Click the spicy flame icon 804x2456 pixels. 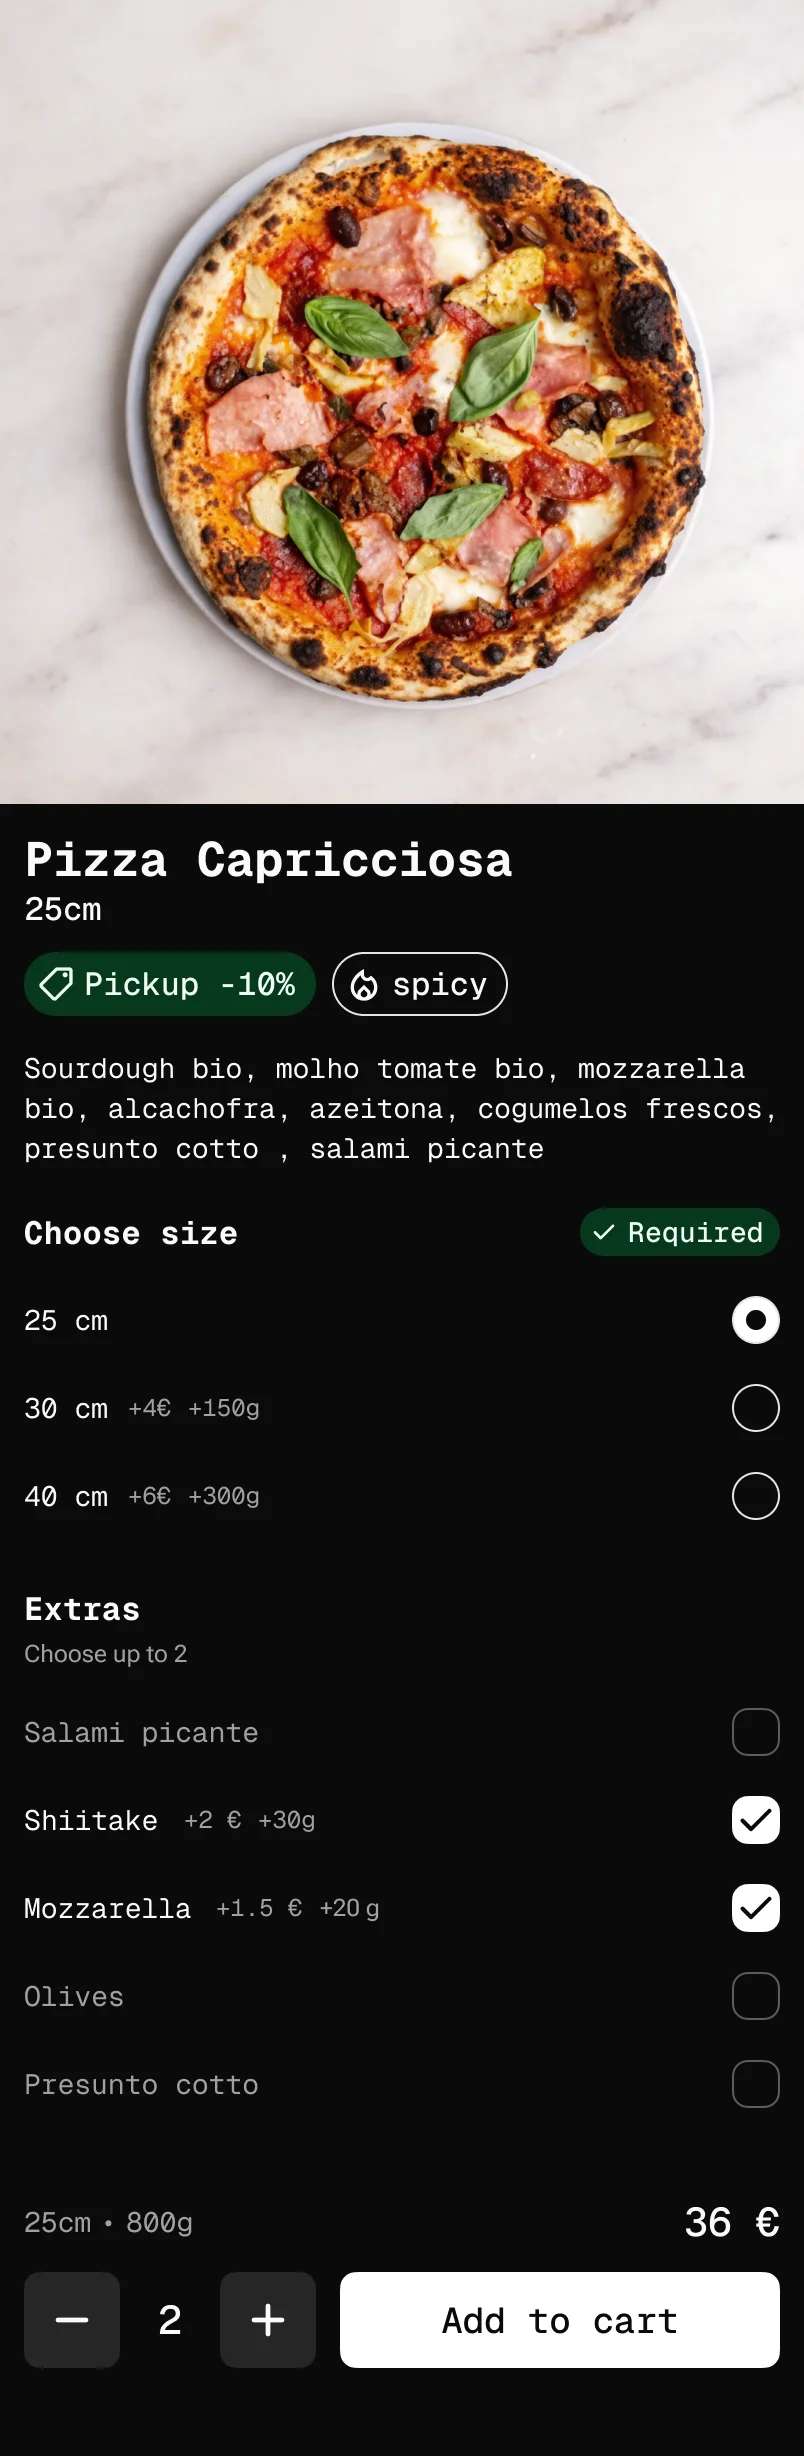365,984
